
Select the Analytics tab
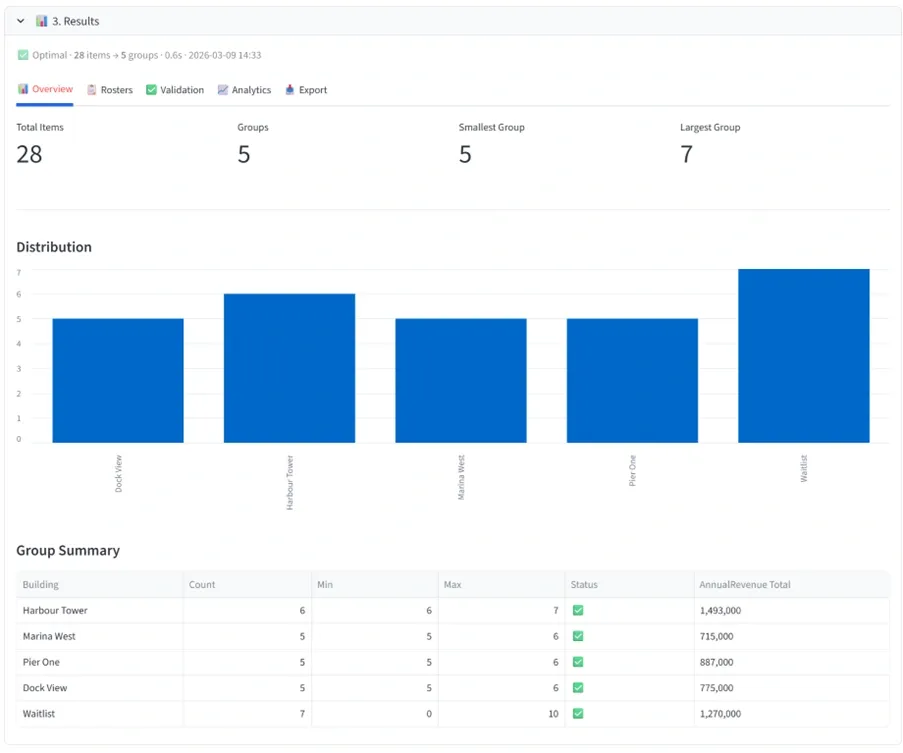click(x=244, y=90)
